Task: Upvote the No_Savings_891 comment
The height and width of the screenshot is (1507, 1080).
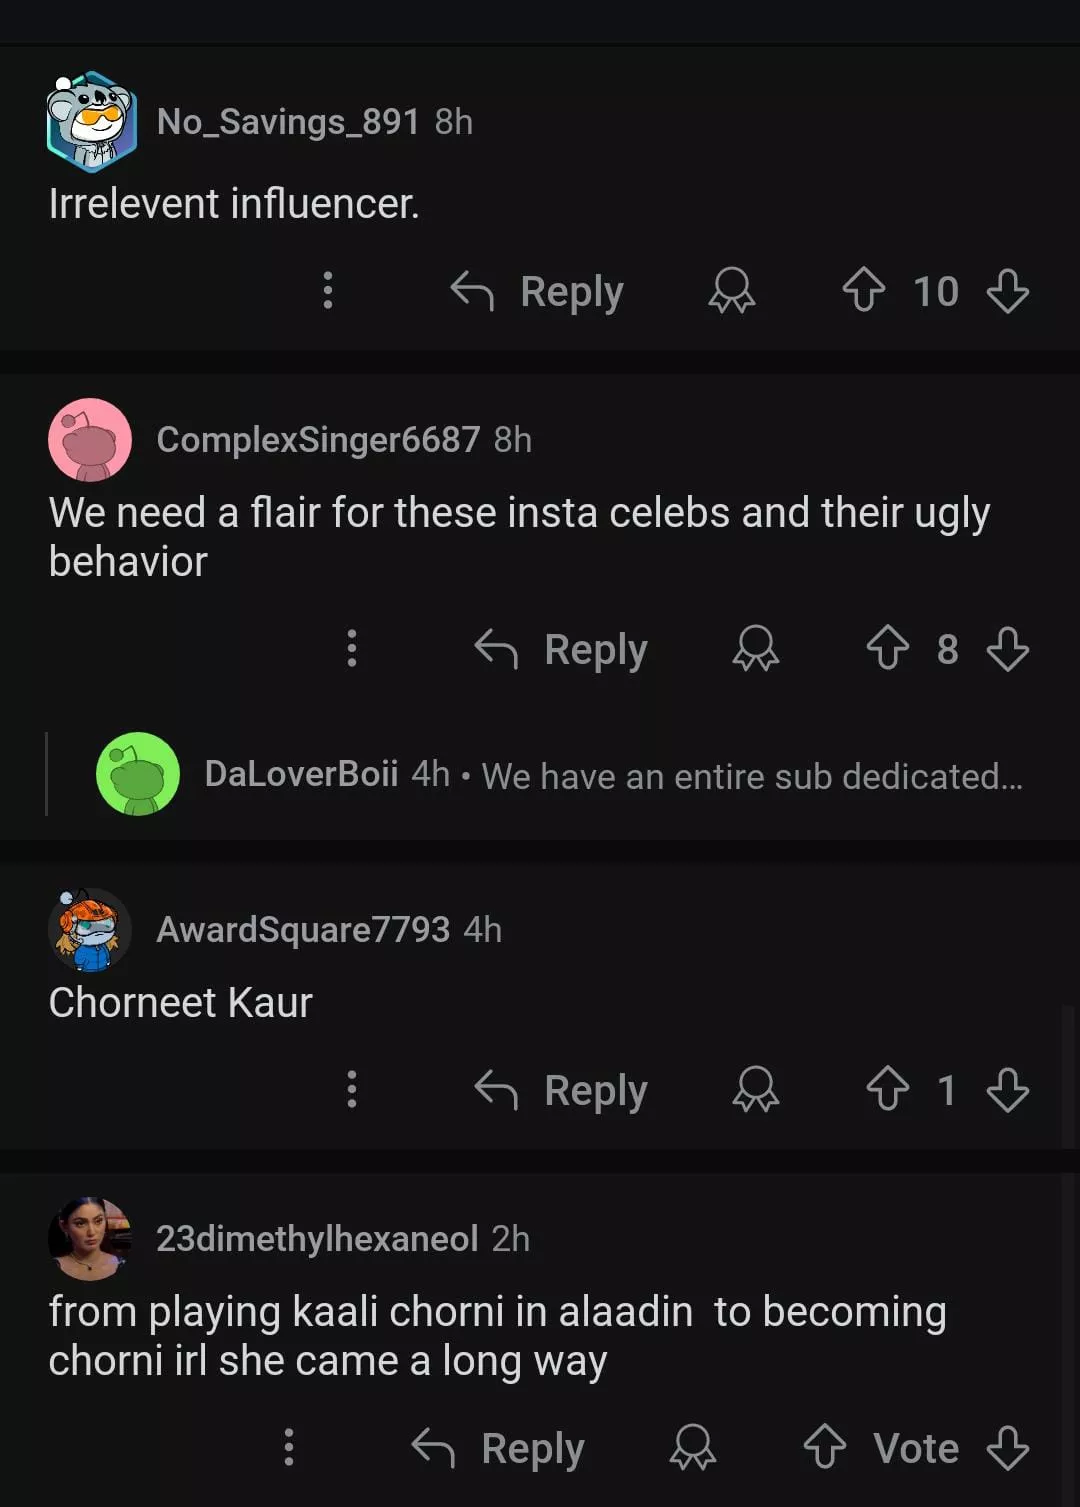Action: pos(864,291)
